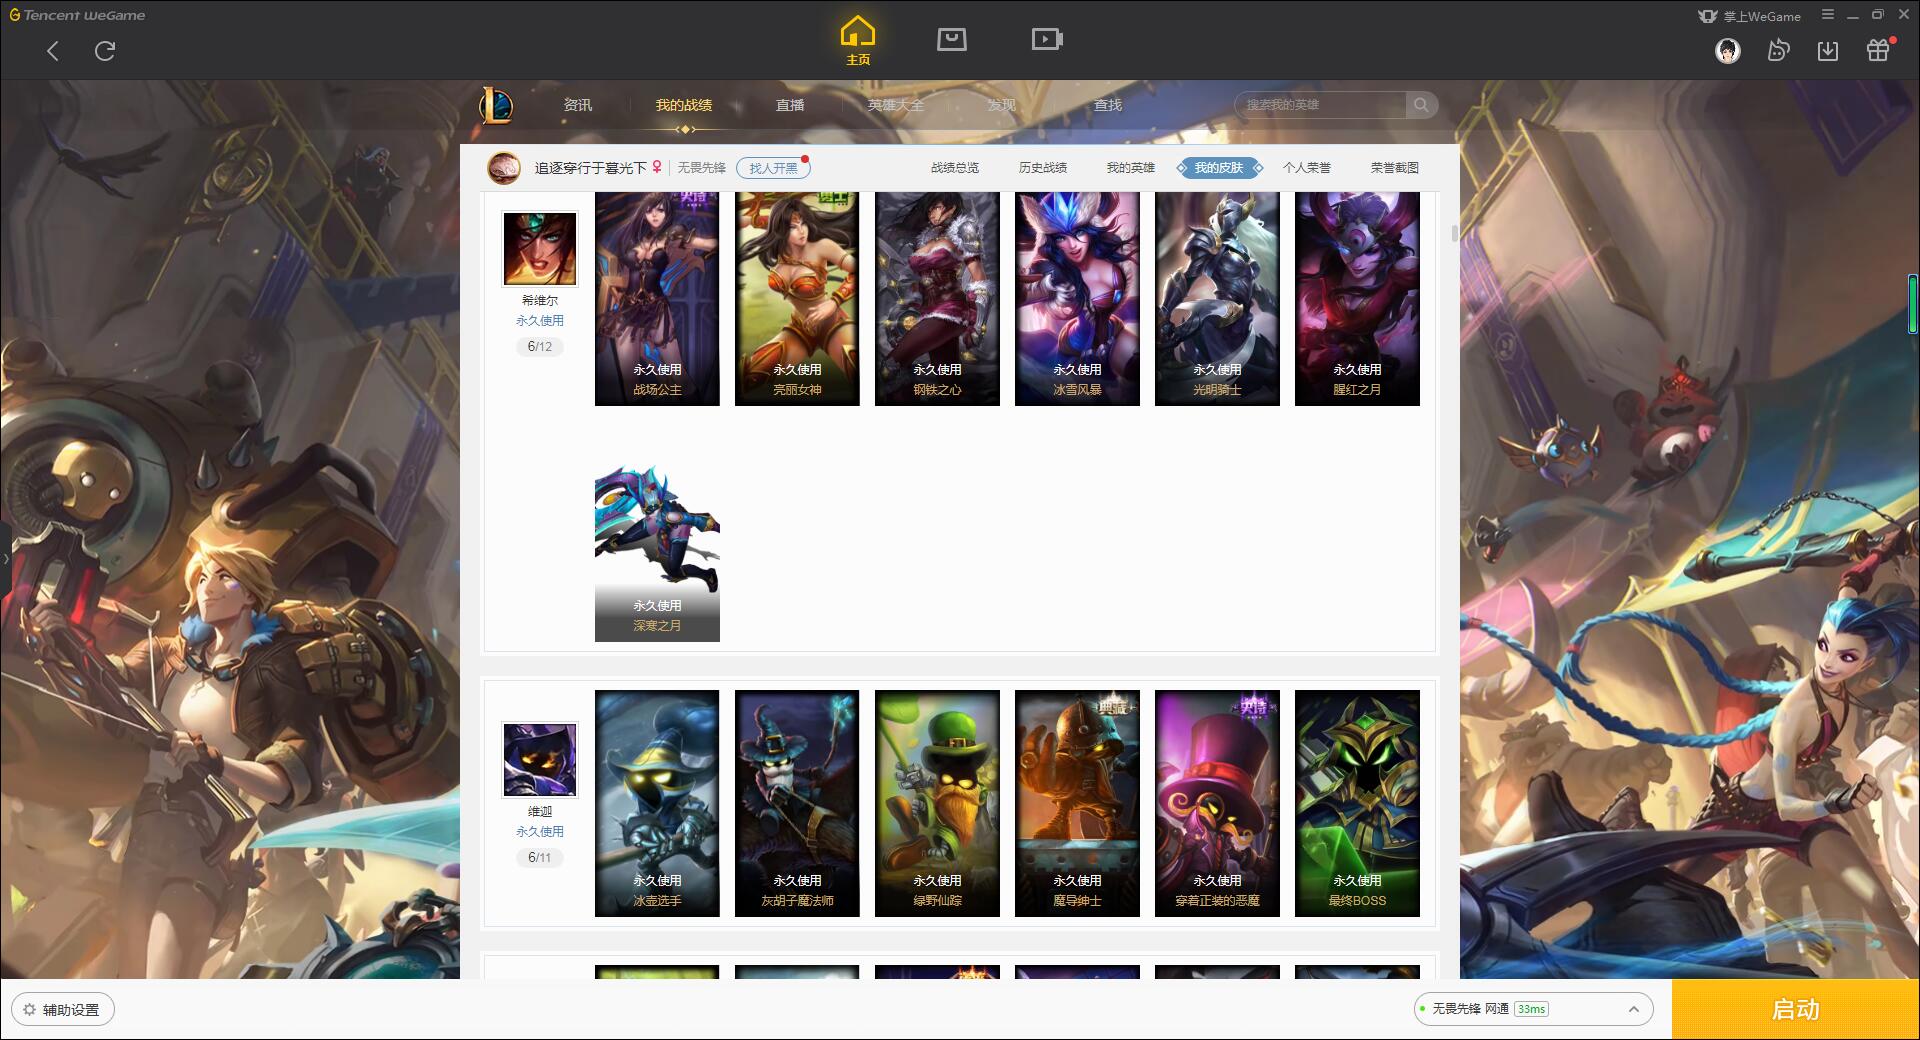1920x1040 pixels.
Task: Click the Tencent WeGame title logo
Action: (x=78, y=15)
